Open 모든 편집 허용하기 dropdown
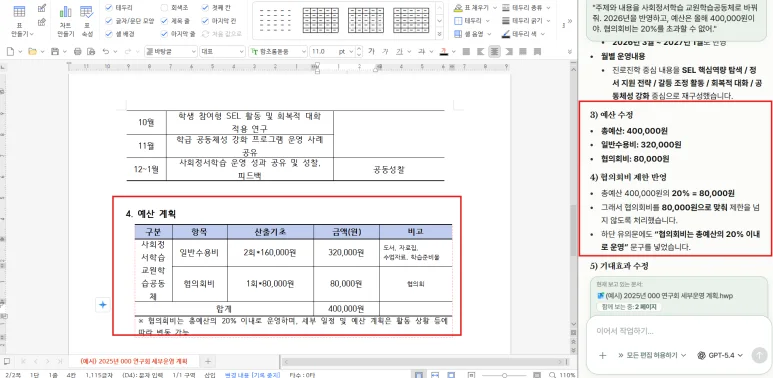 coord(652,355)
